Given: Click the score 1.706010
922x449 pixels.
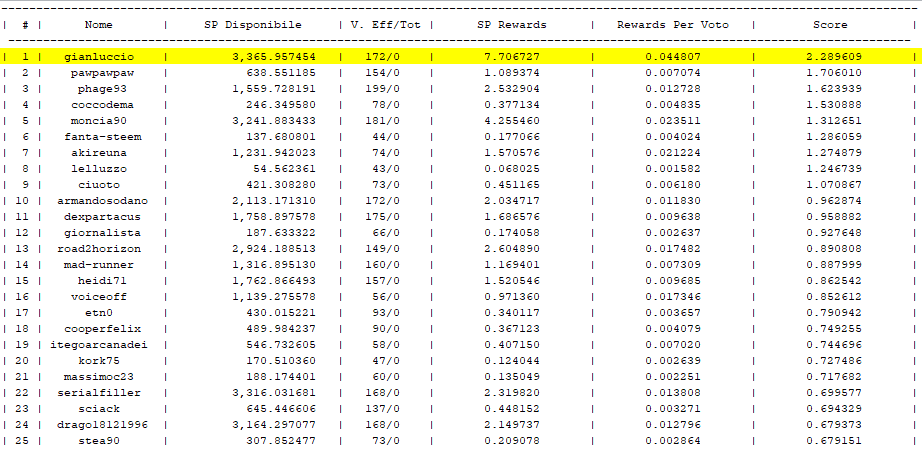Looking at the screenshot, I should pos(834,73).
